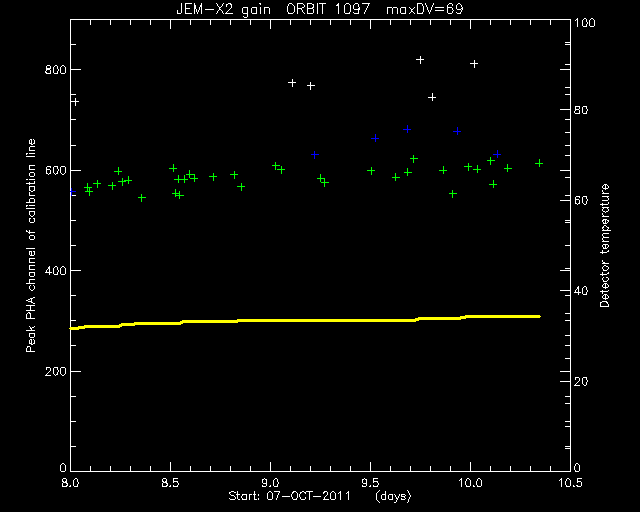Screen dimensions: 640x512
Task: Select the leftmost white cross near the y-axis
Action: [75, 102]
